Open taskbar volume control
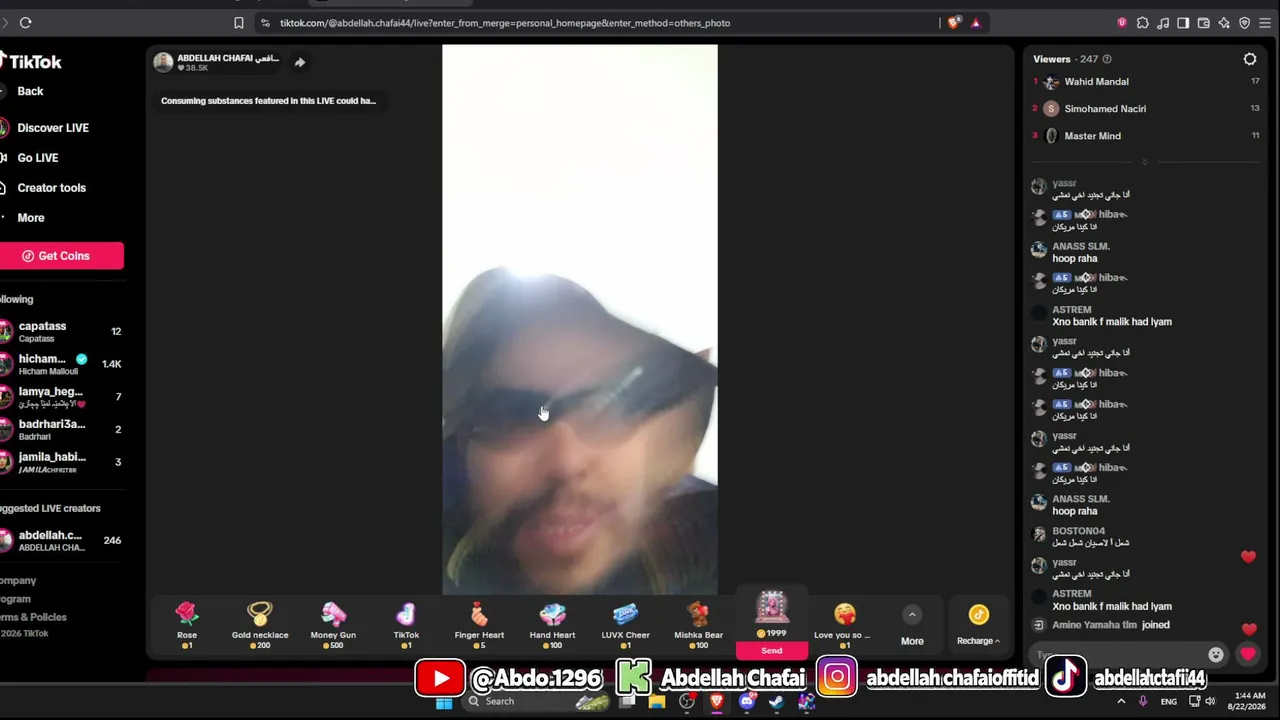The height and width of the screenshot is (720, 1280). (x=1210, y=702)
